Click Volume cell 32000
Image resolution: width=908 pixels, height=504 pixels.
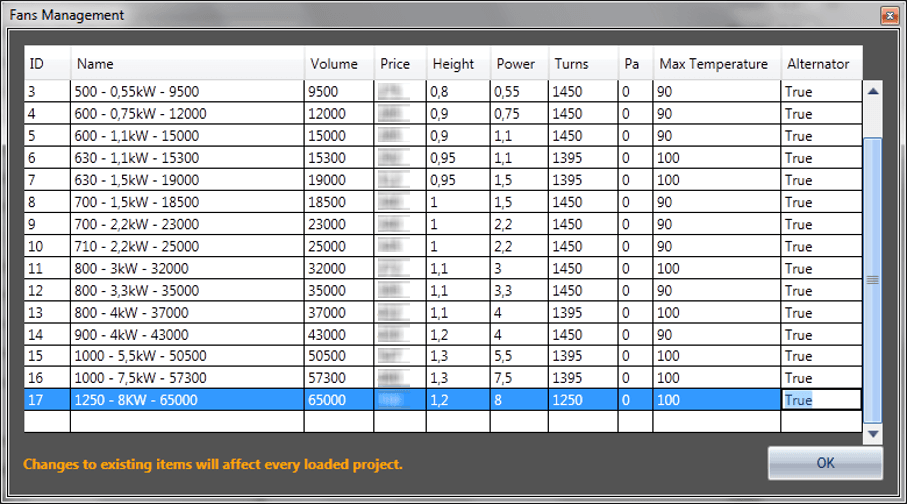point(339,268)
